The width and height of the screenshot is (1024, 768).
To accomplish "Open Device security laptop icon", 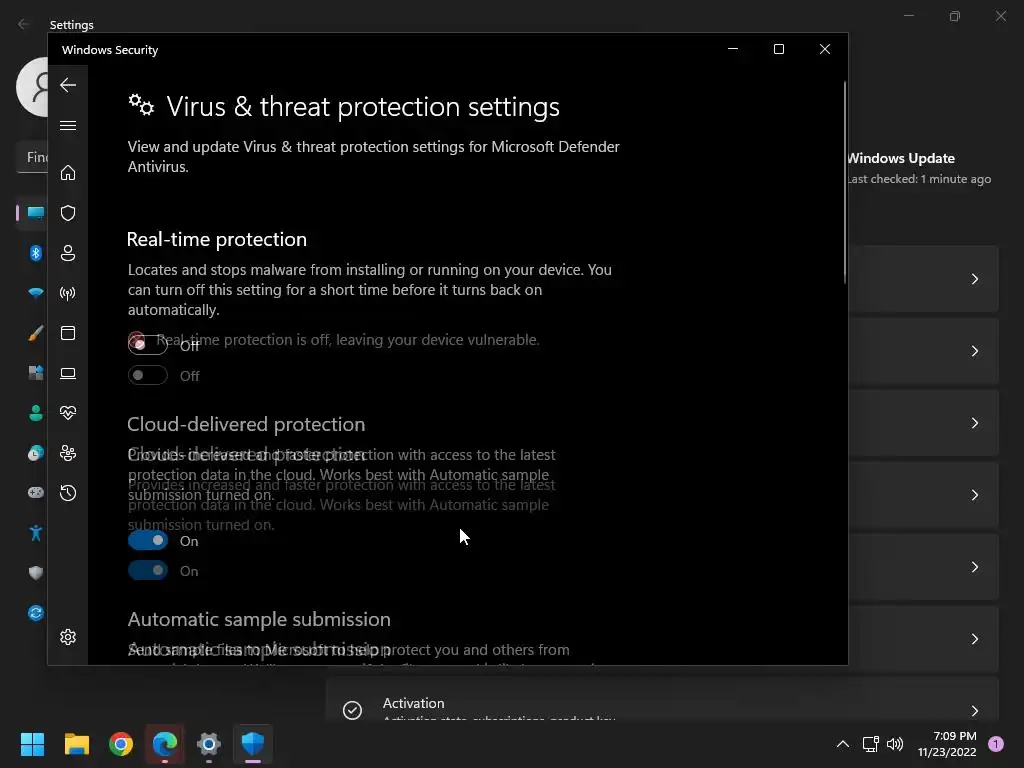I will click(x=68, y=373).
